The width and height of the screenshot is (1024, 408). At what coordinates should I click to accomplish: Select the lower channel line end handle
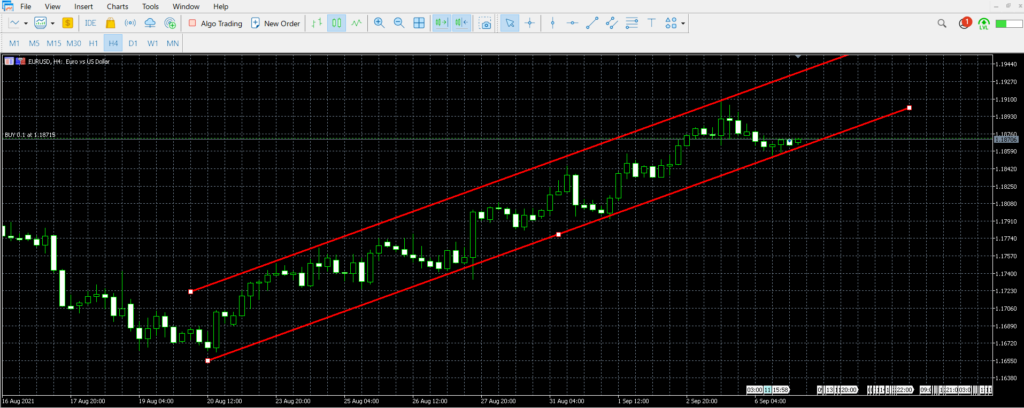908,107
